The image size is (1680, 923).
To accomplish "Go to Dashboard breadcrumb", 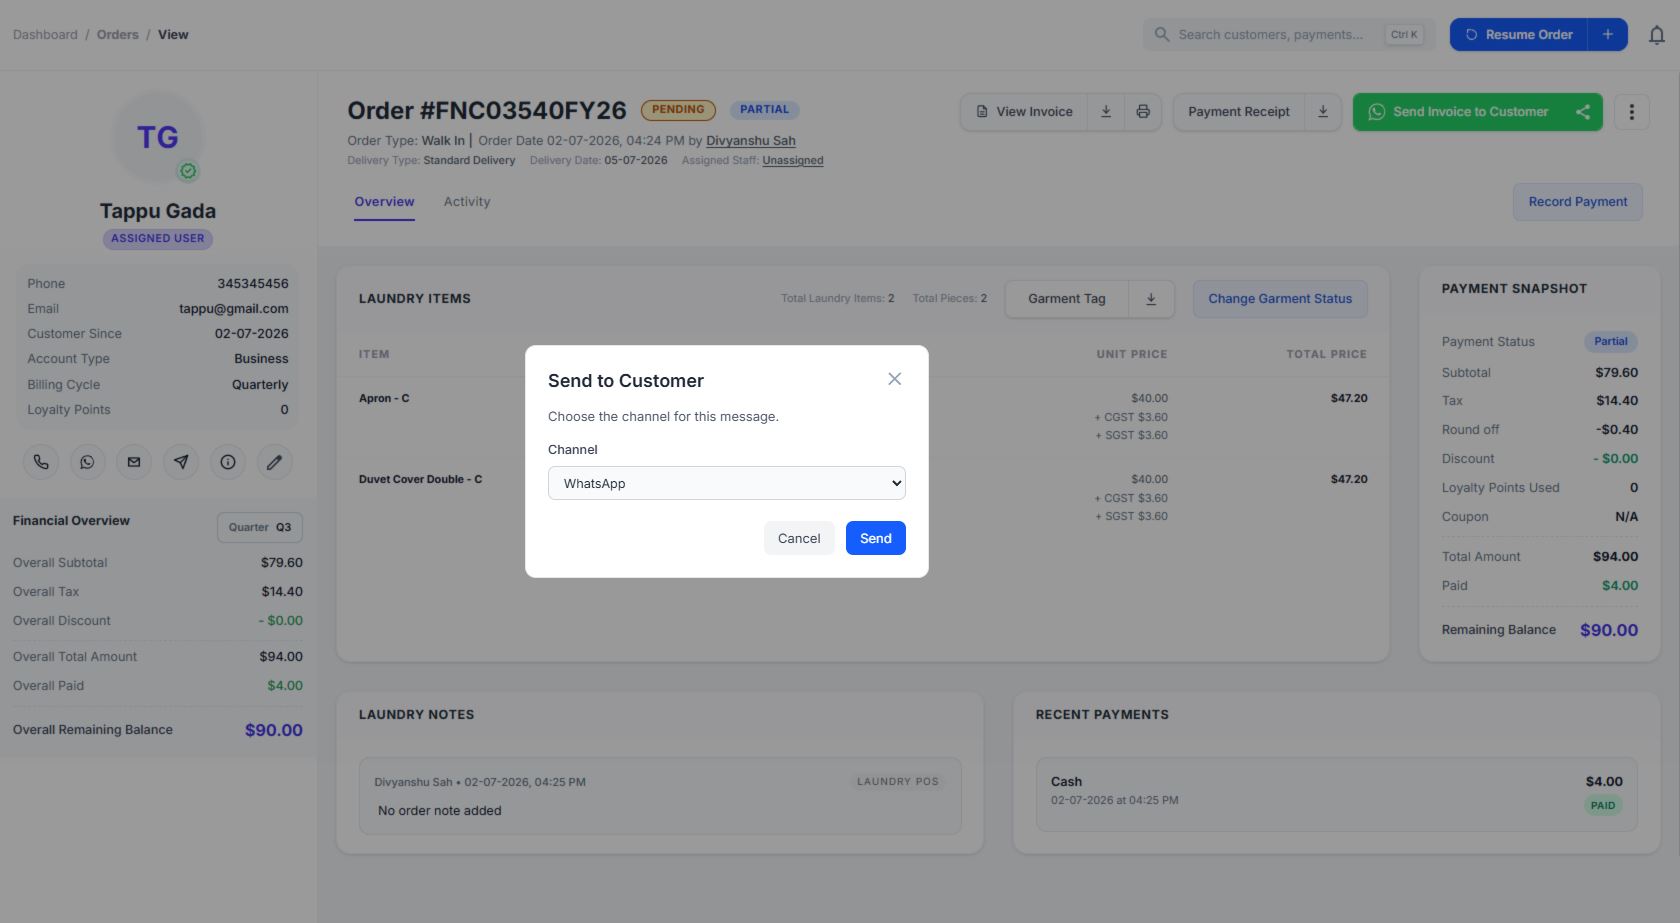I will pos(45,34).
